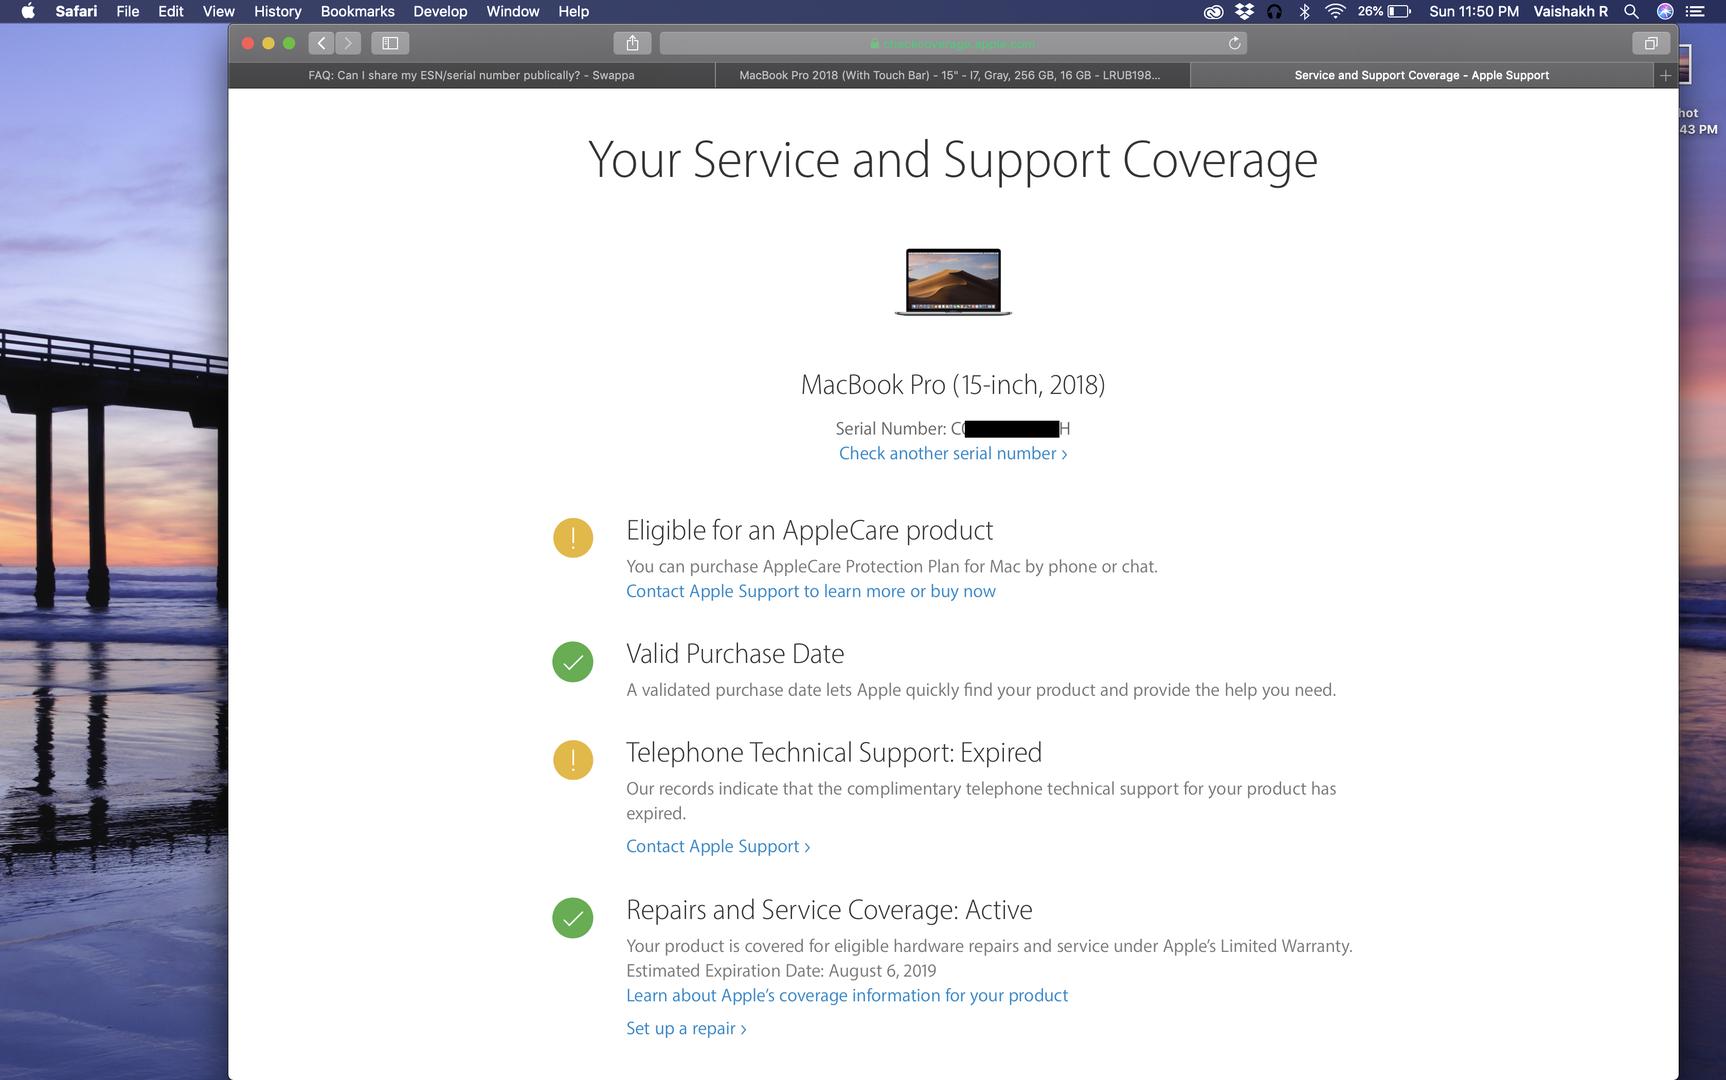Screen dimensions: 1726x1080
Task: Go back in Safari
Action: (321, 43)
